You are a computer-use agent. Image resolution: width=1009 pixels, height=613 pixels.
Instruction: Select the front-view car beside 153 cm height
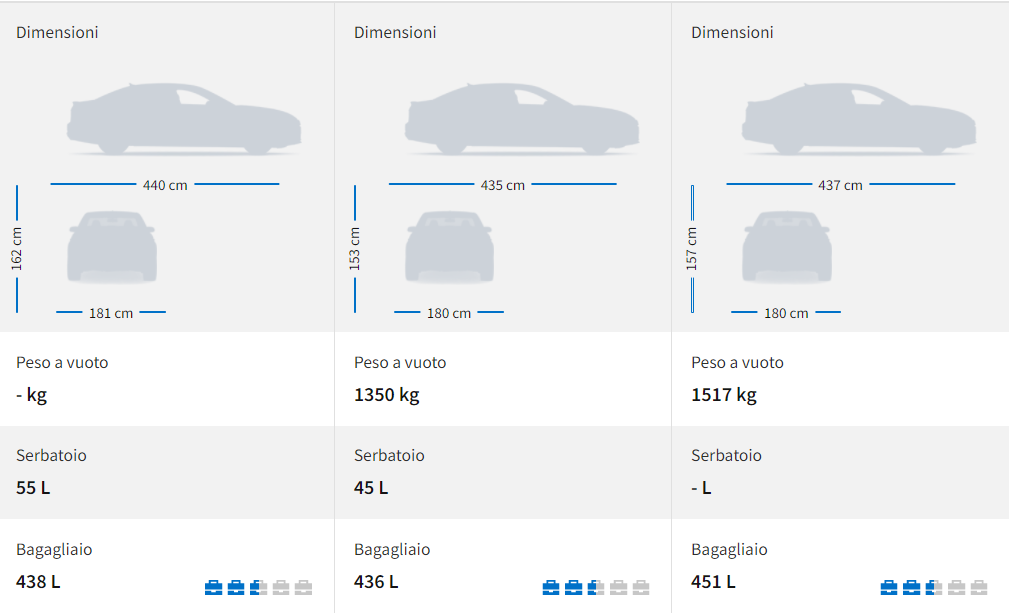(x=450, y=246)
